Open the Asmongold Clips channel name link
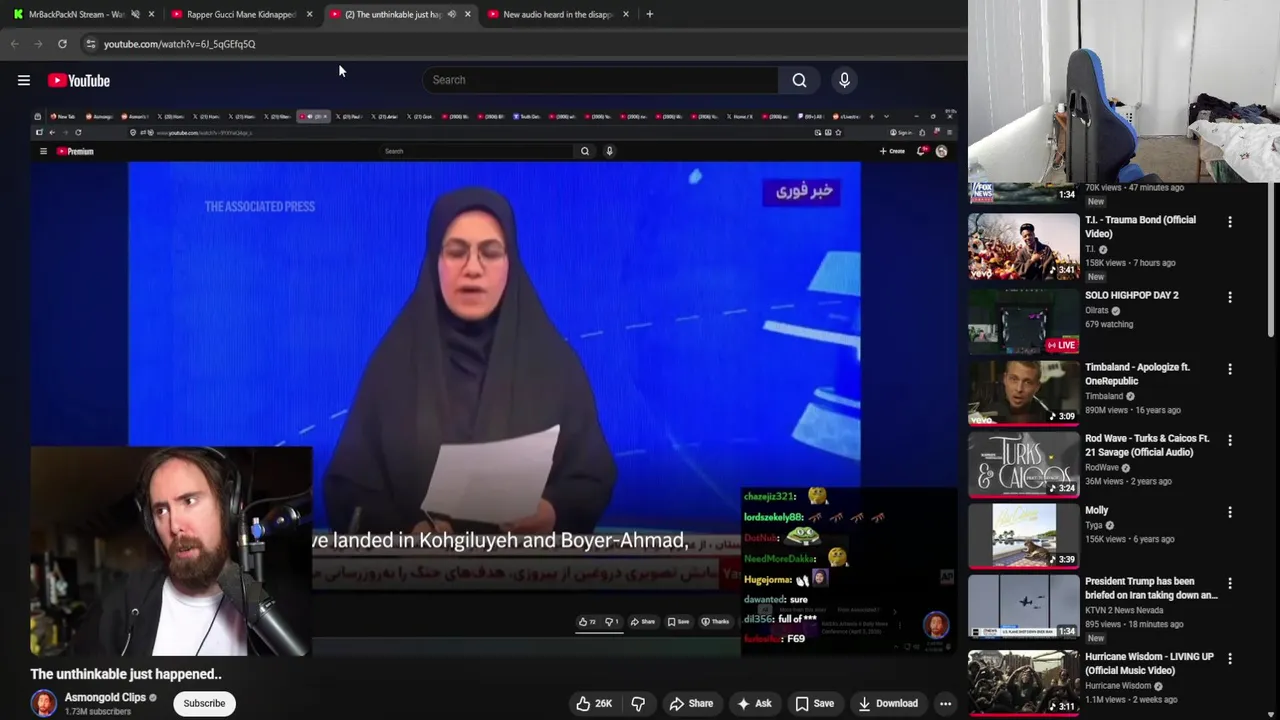1280x720 pixels. (x=105, y=697)
